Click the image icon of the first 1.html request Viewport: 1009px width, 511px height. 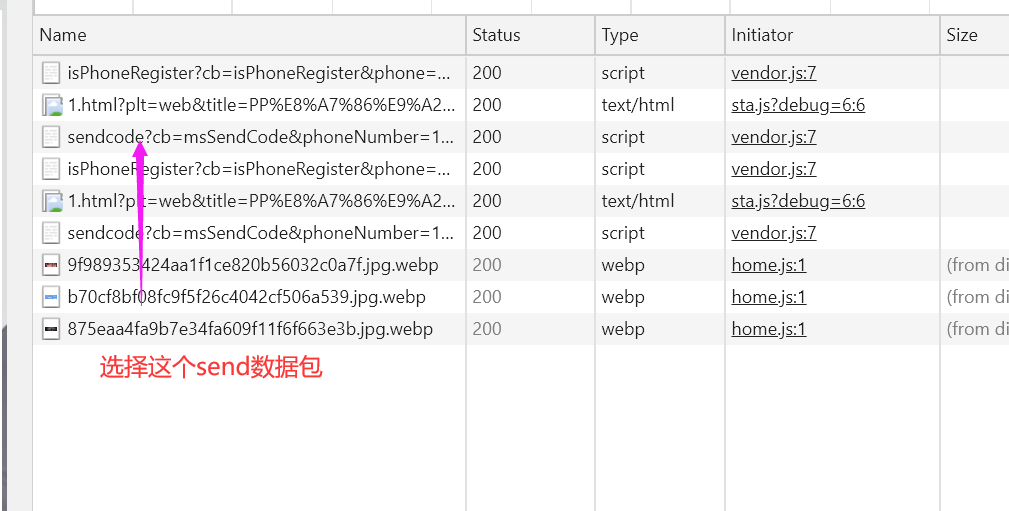click(51, 105)
